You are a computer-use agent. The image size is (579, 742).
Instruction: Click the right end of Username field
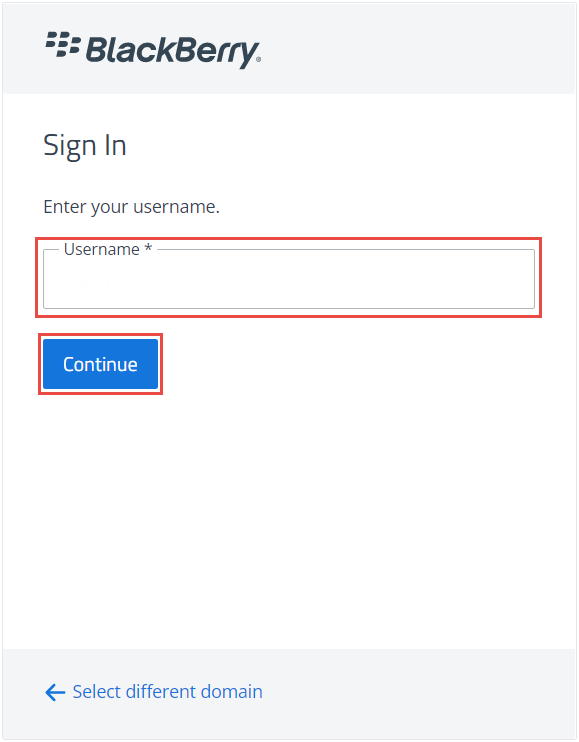pyautogui.click(x=520, y=279)
